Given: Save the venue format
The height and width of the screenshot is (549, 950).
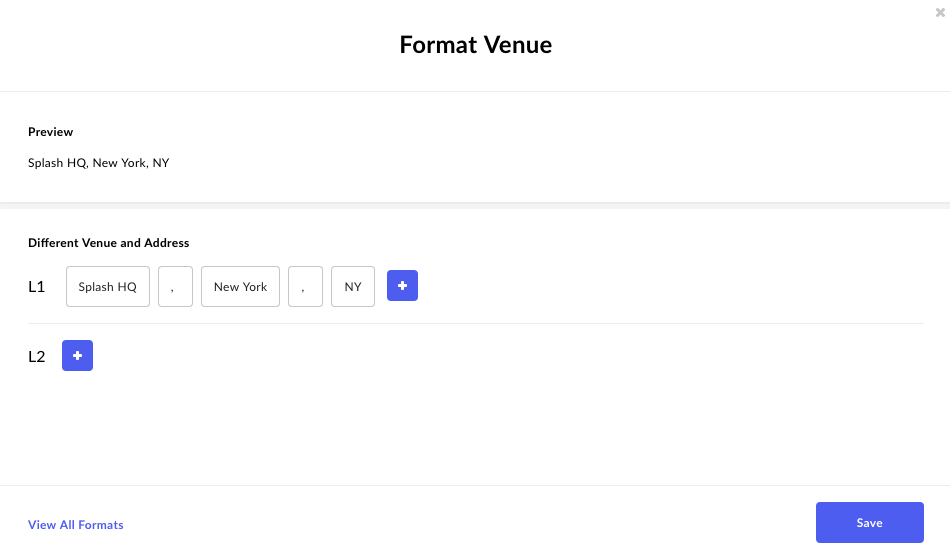Looking at the screenshot, I should click(870, 522).
